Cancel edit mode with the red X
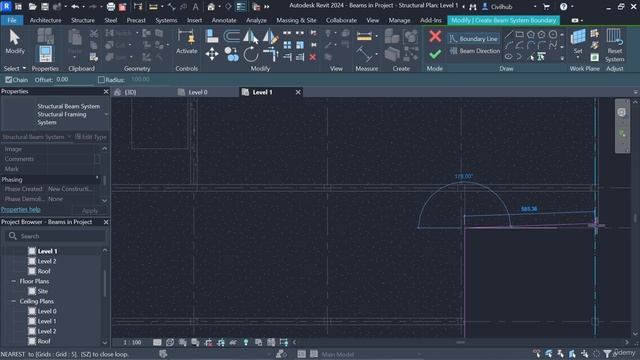640x360 pixels. [435, 36]
